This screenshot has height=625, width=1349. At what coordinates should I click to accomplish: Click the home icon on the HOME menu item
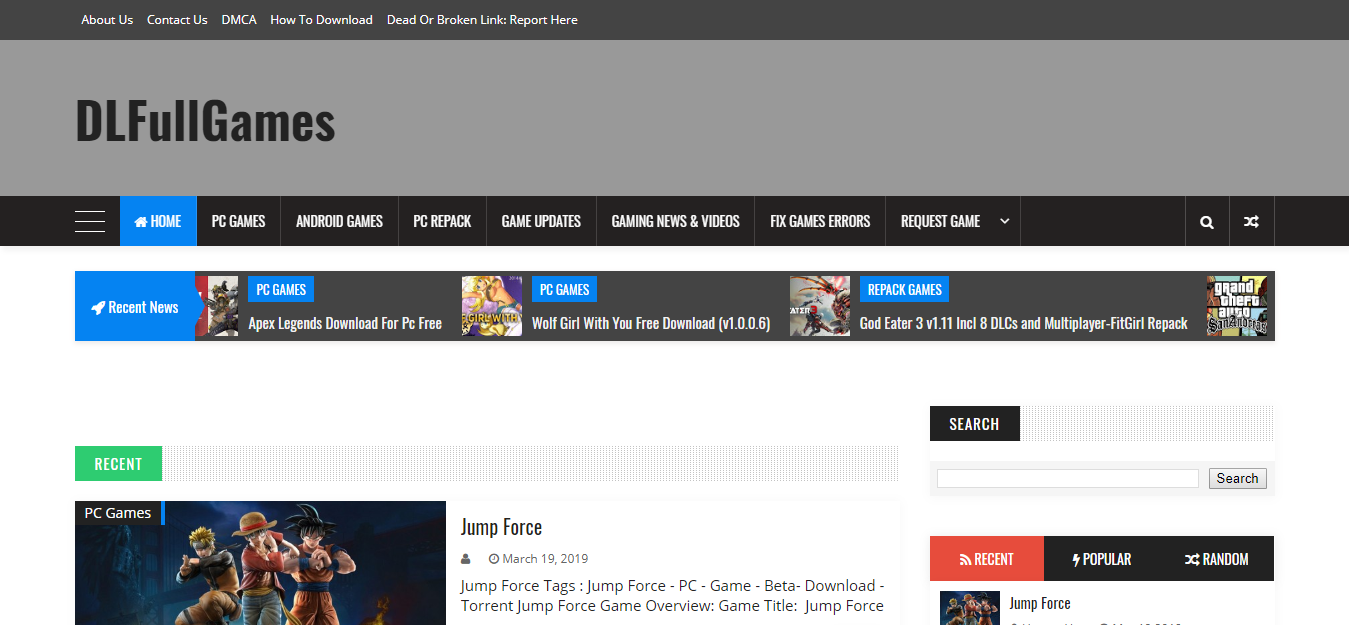(141, 221)
